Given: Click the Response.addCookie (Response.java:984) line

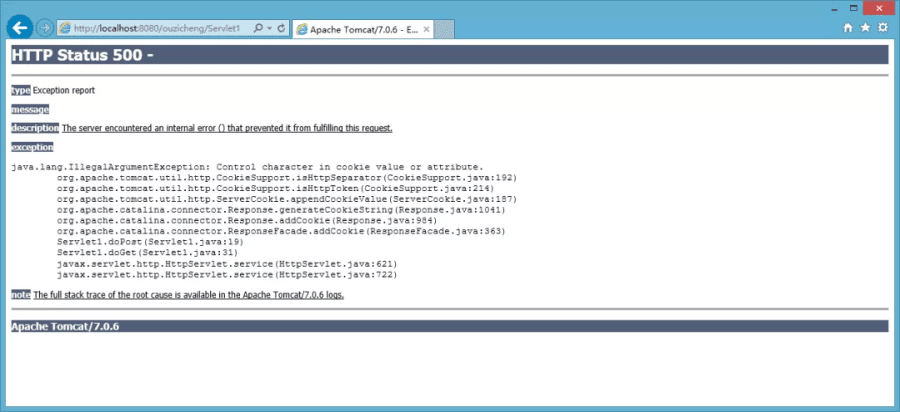Looking at the screenshot, I should pos(247,220).
